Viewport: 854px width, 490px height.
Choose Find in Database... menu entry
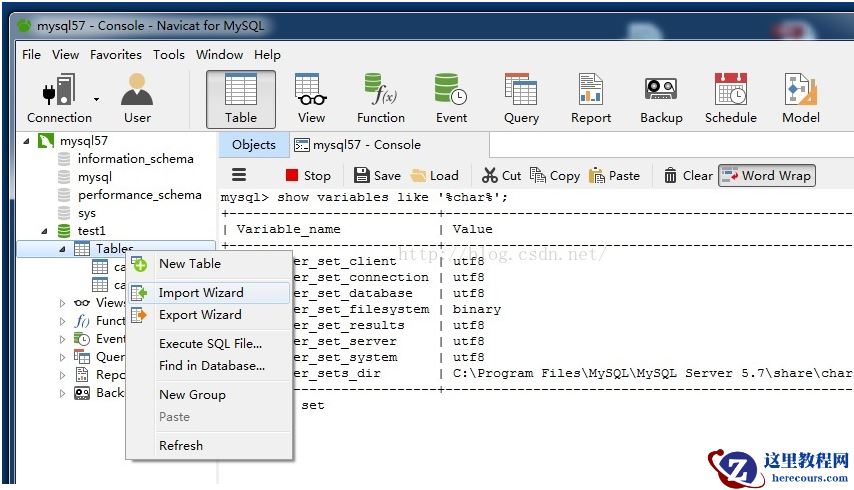click(209, 366)
